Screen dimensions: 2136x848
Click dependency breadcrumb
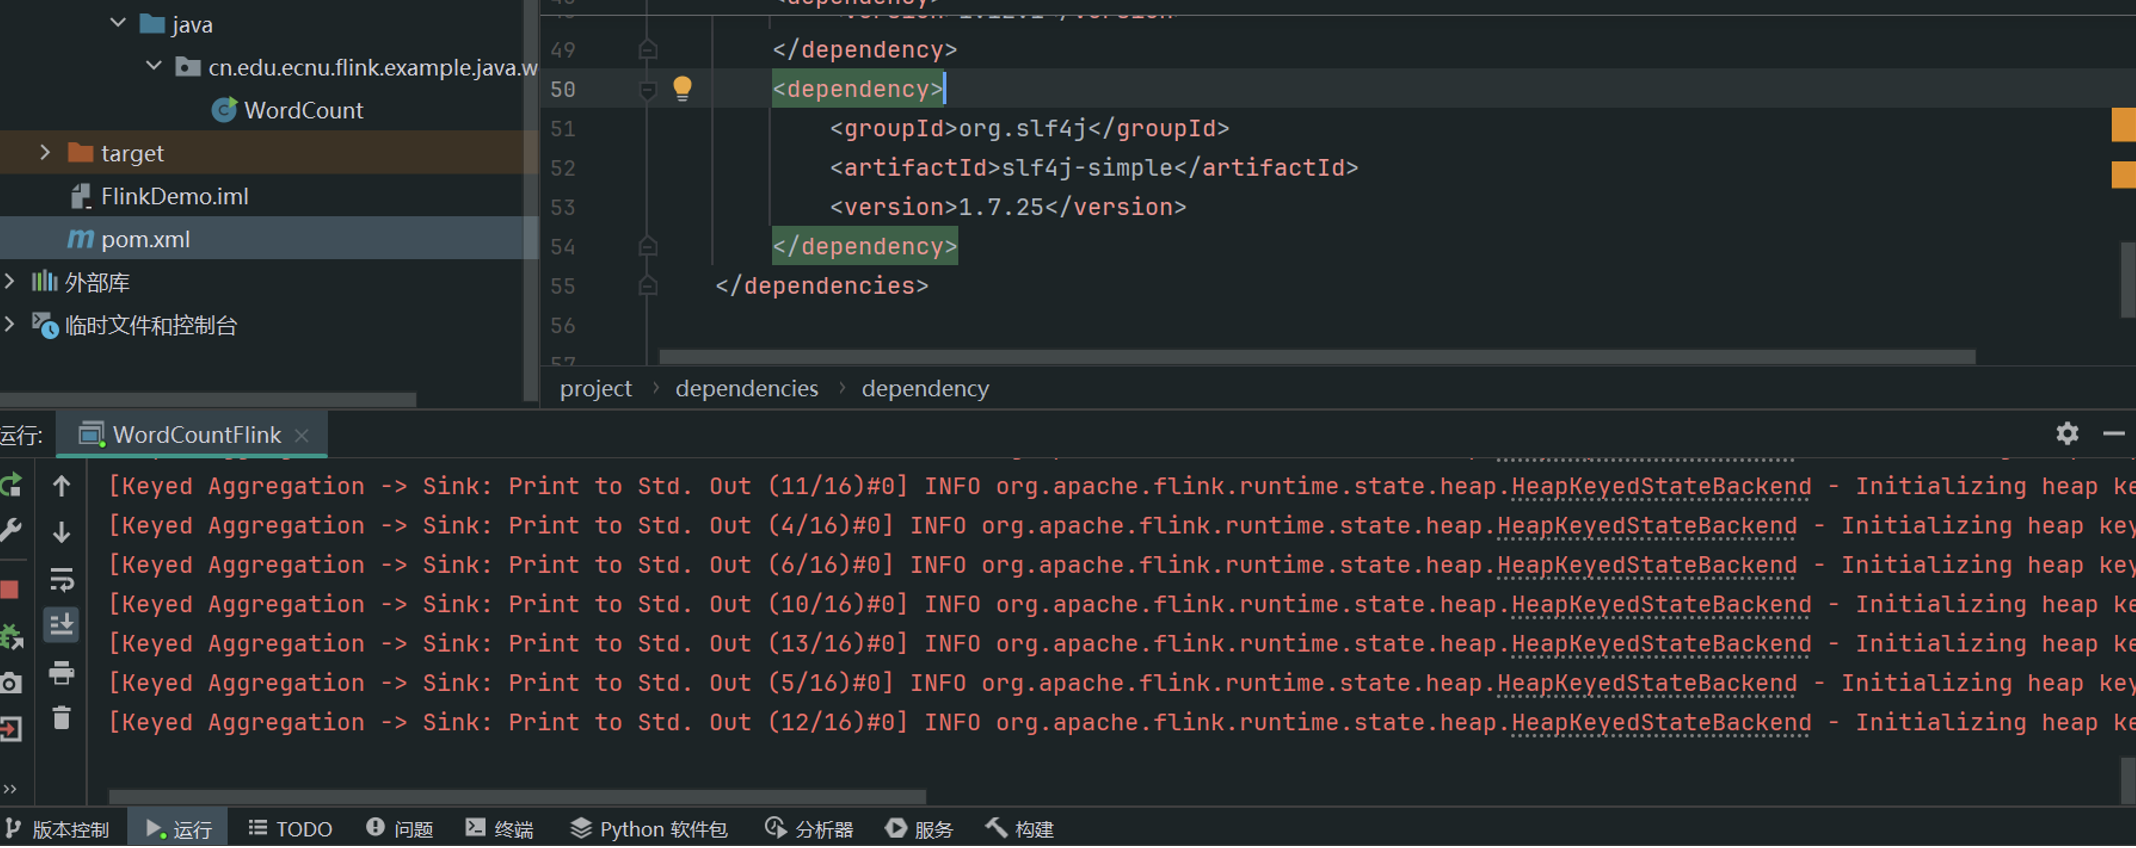926,388
